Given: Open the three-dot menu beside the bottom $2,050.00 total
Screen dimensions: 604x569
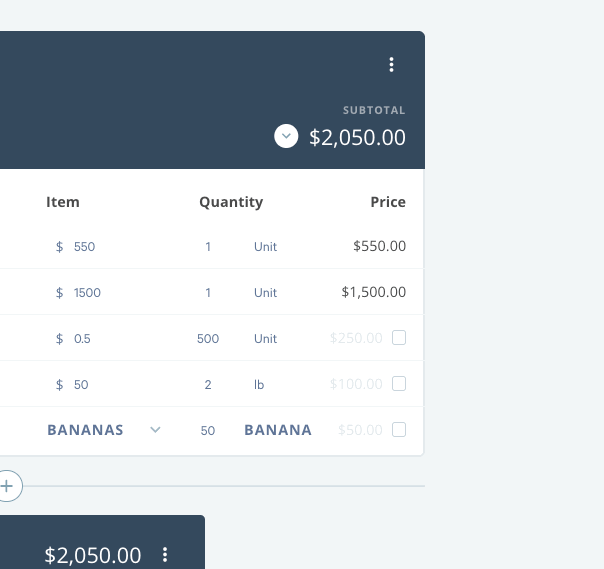Looking at the screenshot, I should 165,554.
